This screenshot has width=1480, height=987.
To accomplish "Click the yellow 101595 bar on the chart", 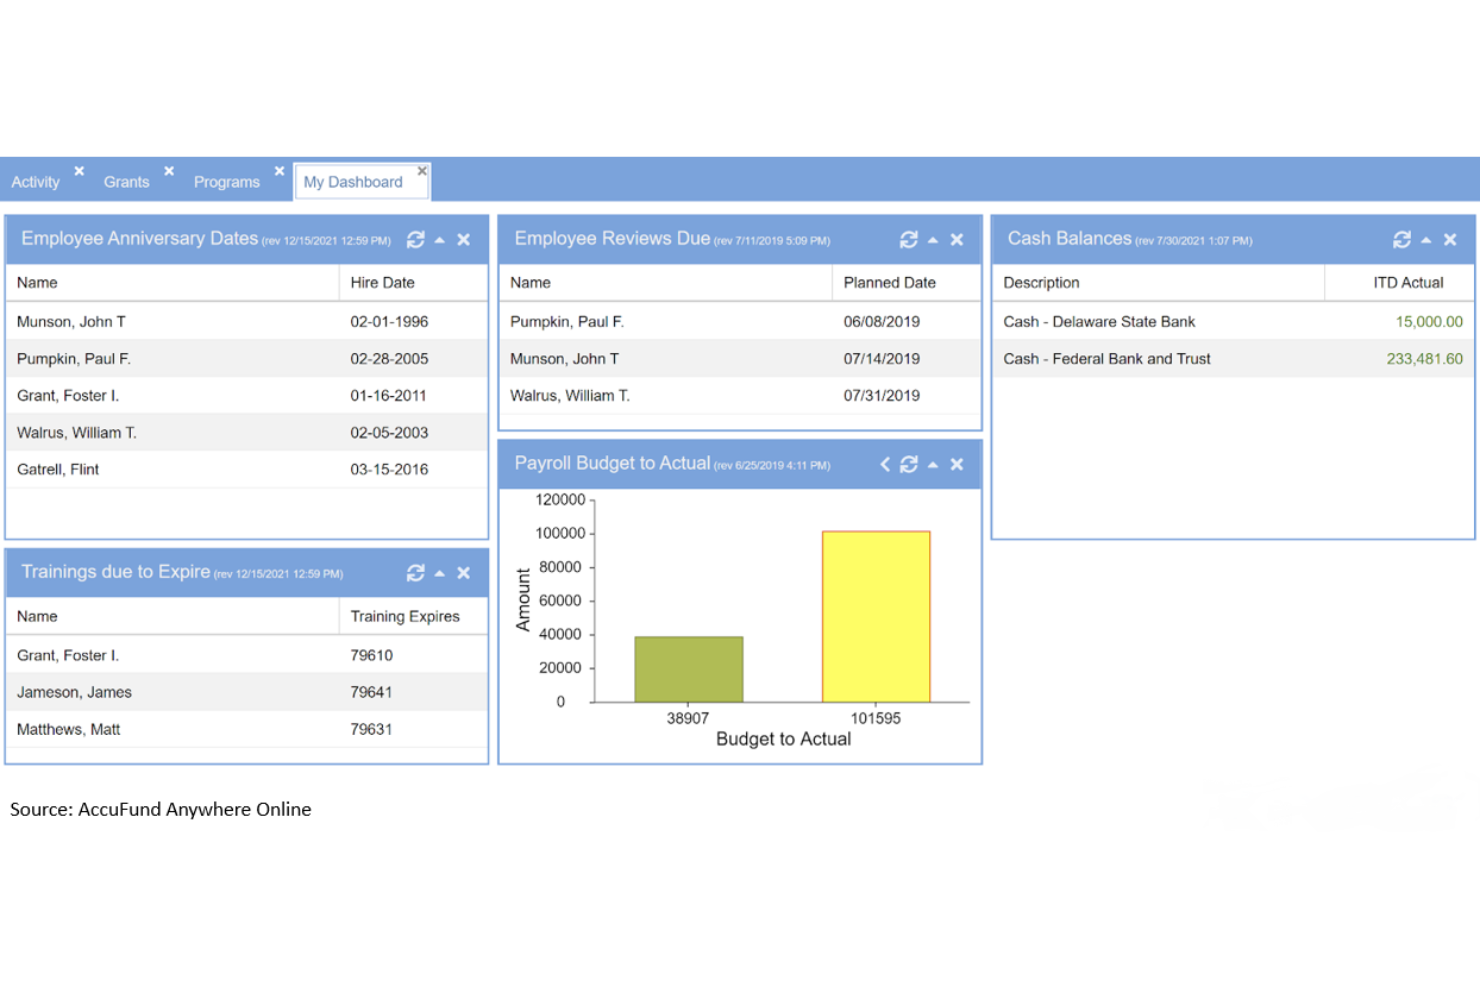I will (875, 615).
